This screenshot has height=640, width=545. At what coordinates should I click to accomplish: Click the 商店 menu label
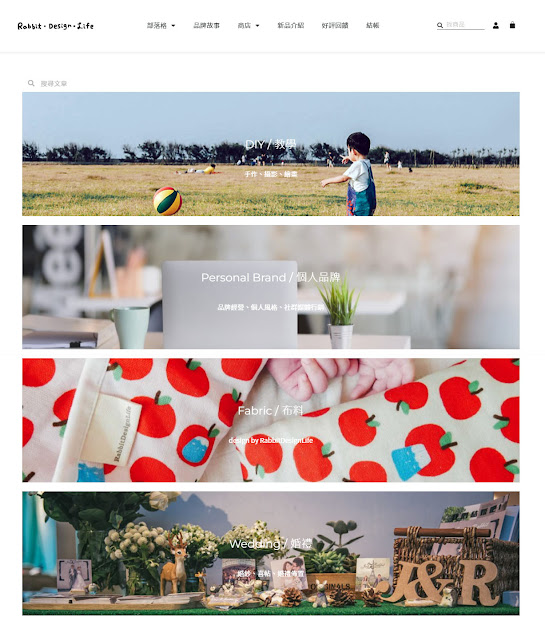244,25
